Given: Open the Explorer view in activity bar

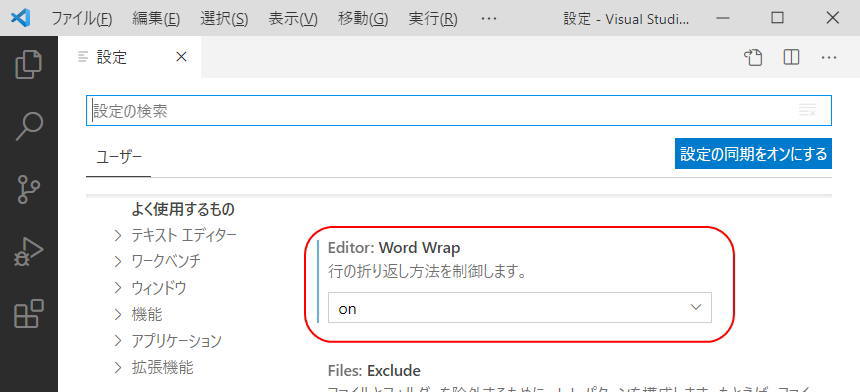Looking at the screenshot, I should click(29, 65).
